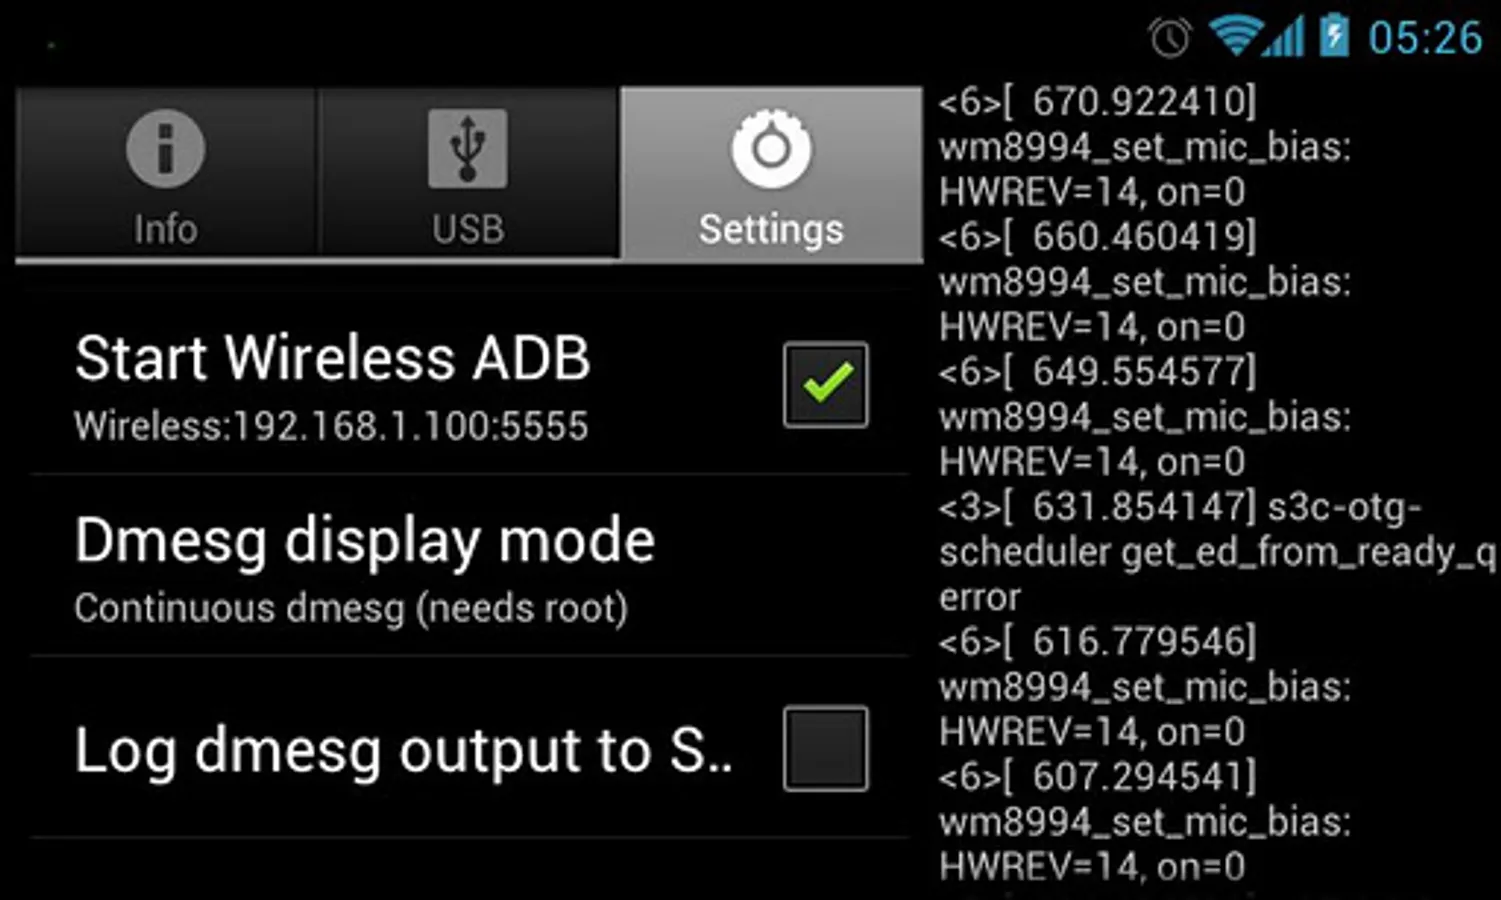Select the USB symbol icon
Viewport: 1501px width, 900px height.
pos(467,149)
